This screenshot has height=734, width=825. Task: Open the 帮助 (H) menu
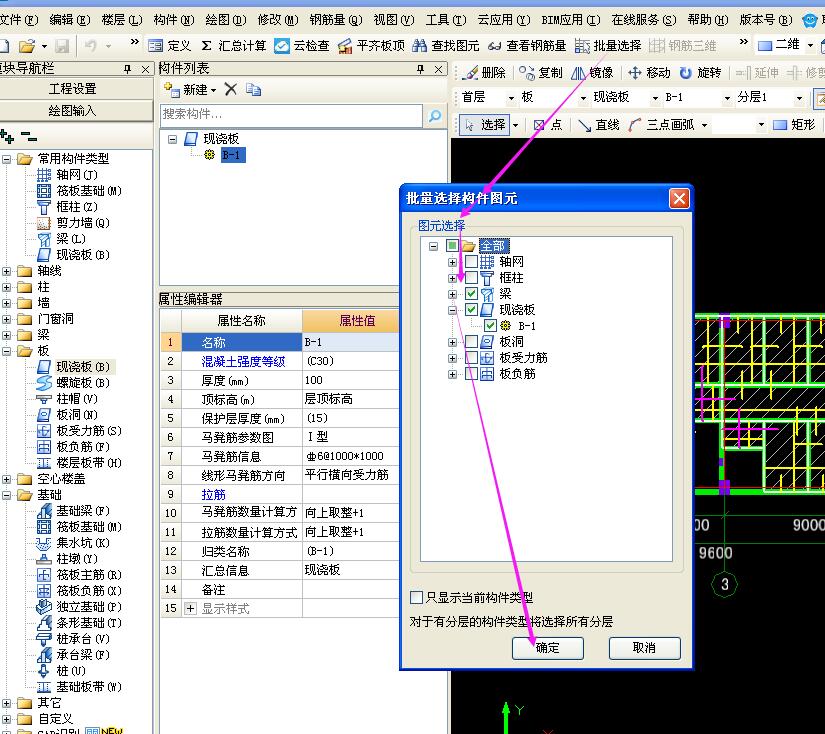coord(708,20)
